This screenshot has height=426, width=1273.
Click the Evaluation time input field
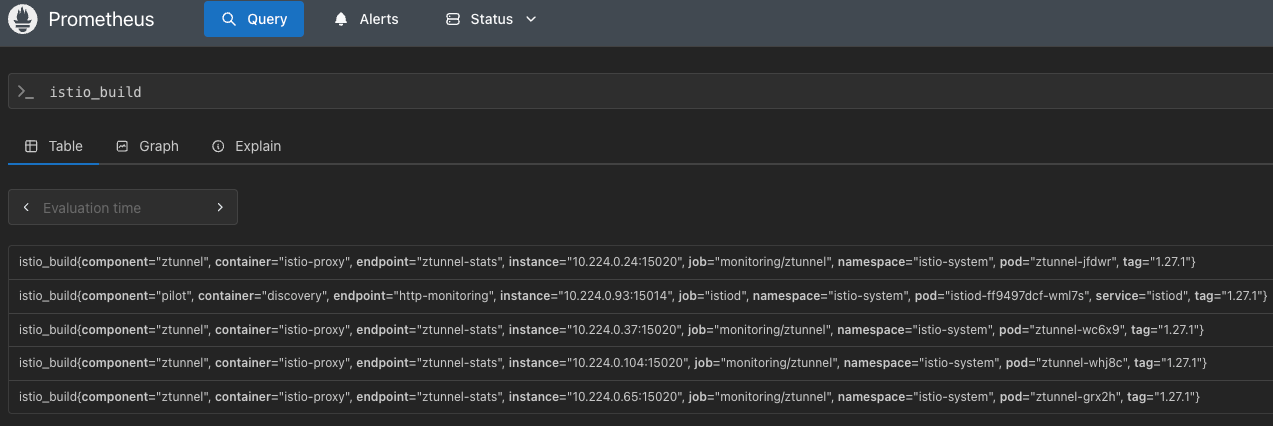[x=122, y=208]
